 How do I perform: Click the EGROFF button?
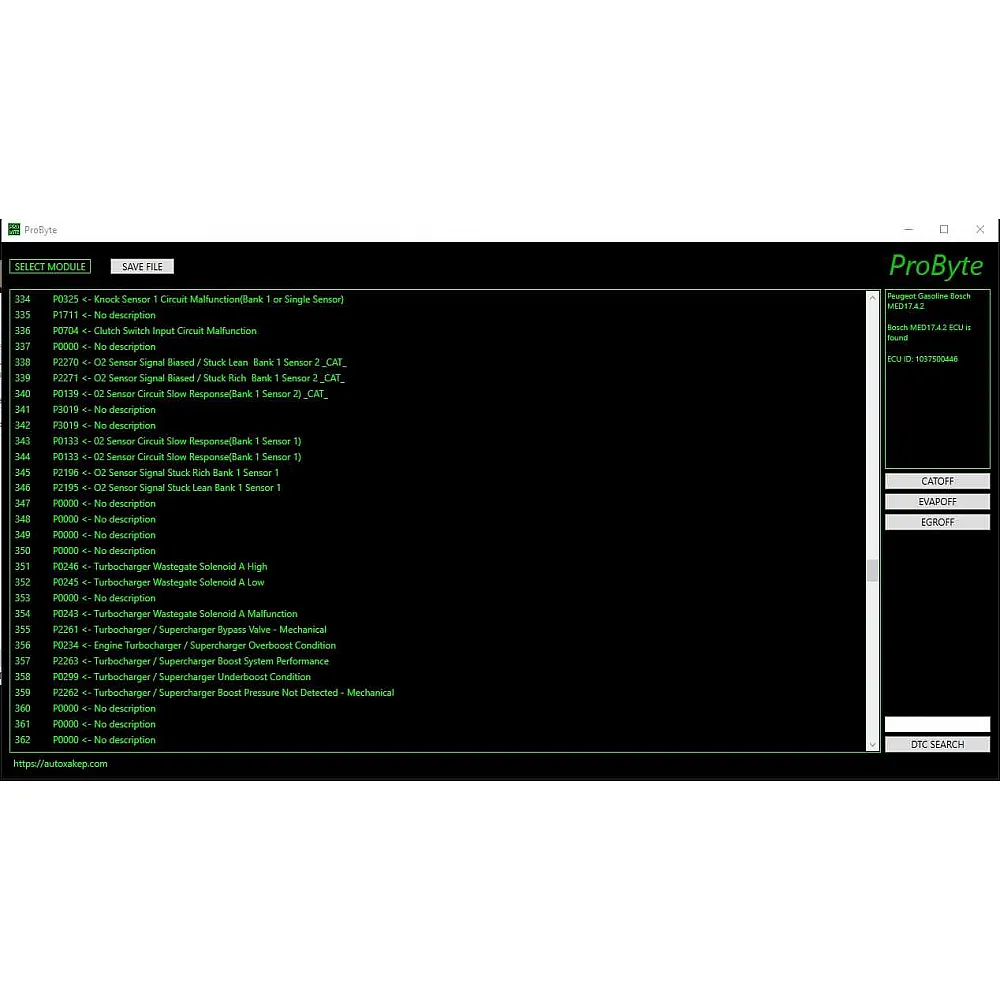click(x=937, y=522)
